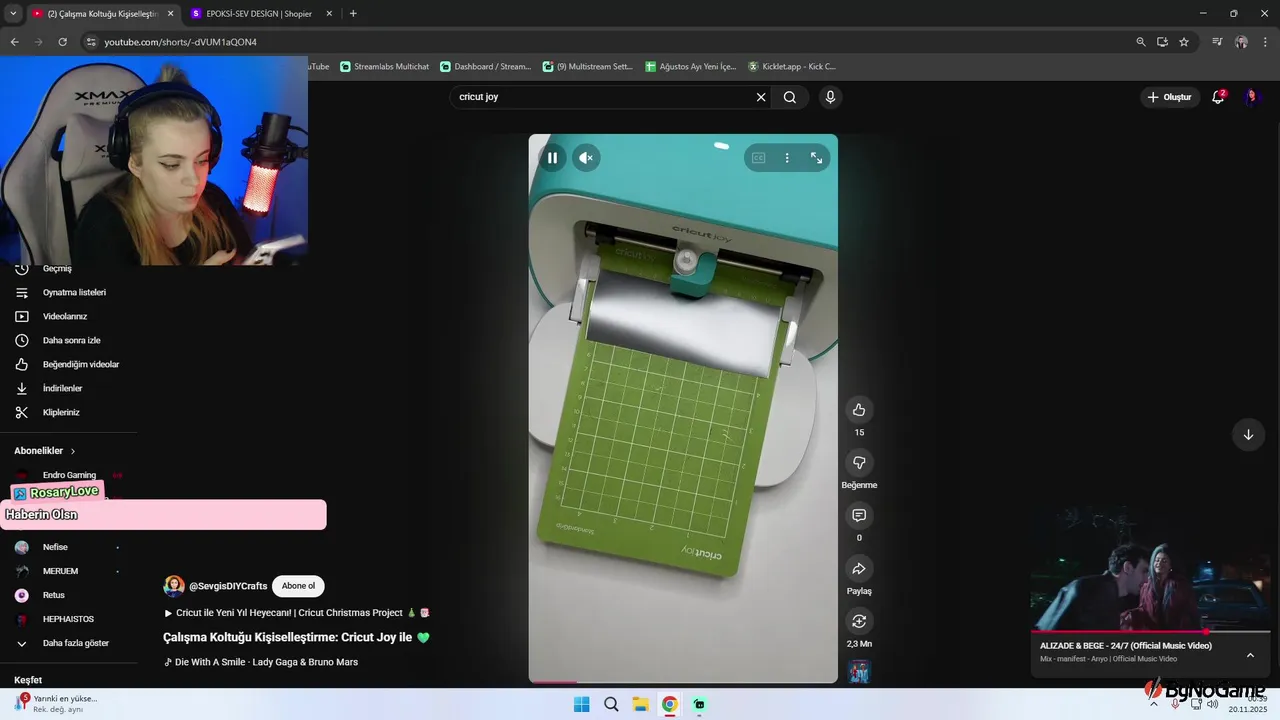The image size is (1280, 720).
Task: Open Endro Gaming subscription
Action: coord(70,475)
